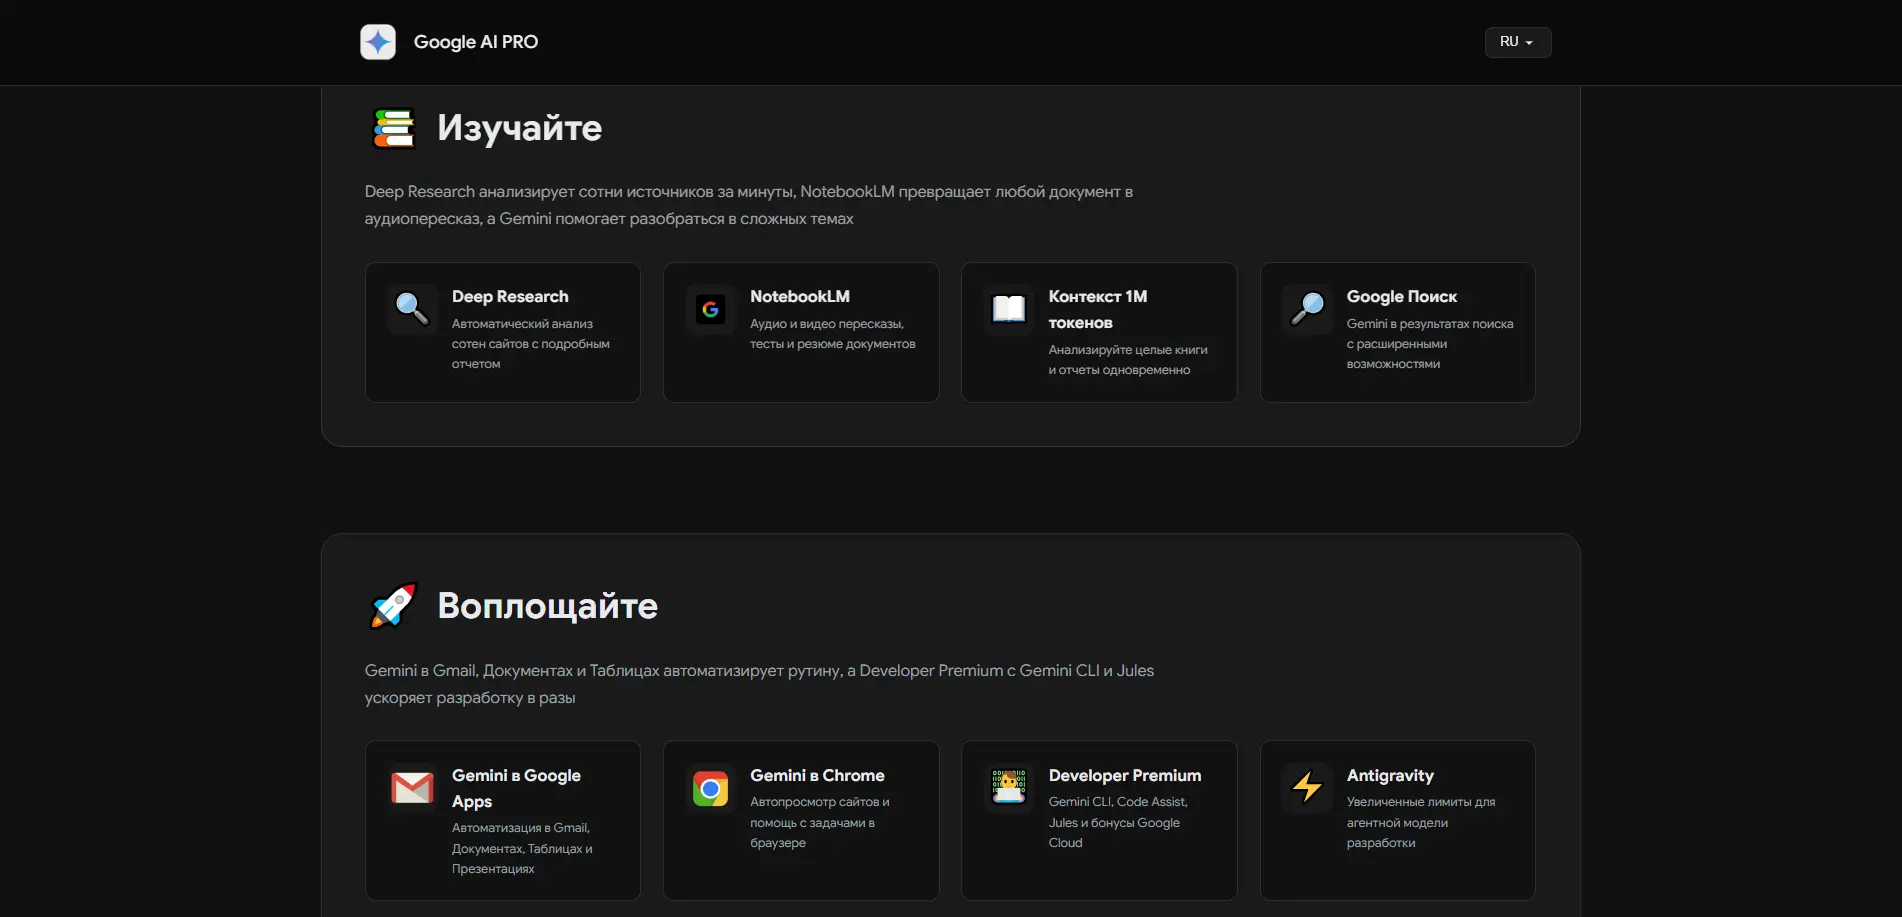Click the description 'Gemini CLI, Code Assist, Jules'
Screen dimensions: 1902x917
(x=1118, y=822)
